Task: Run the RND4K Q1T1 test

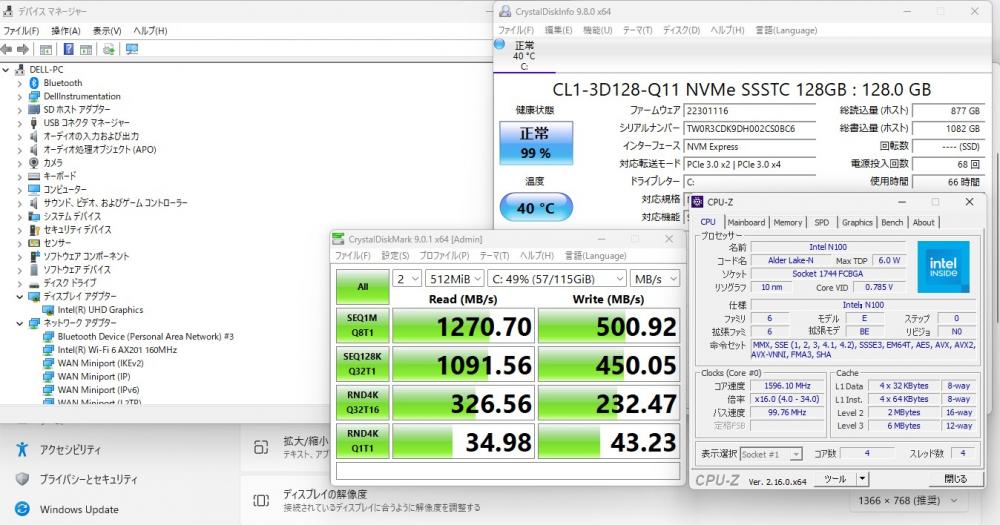Action: [x=362, y=440]
